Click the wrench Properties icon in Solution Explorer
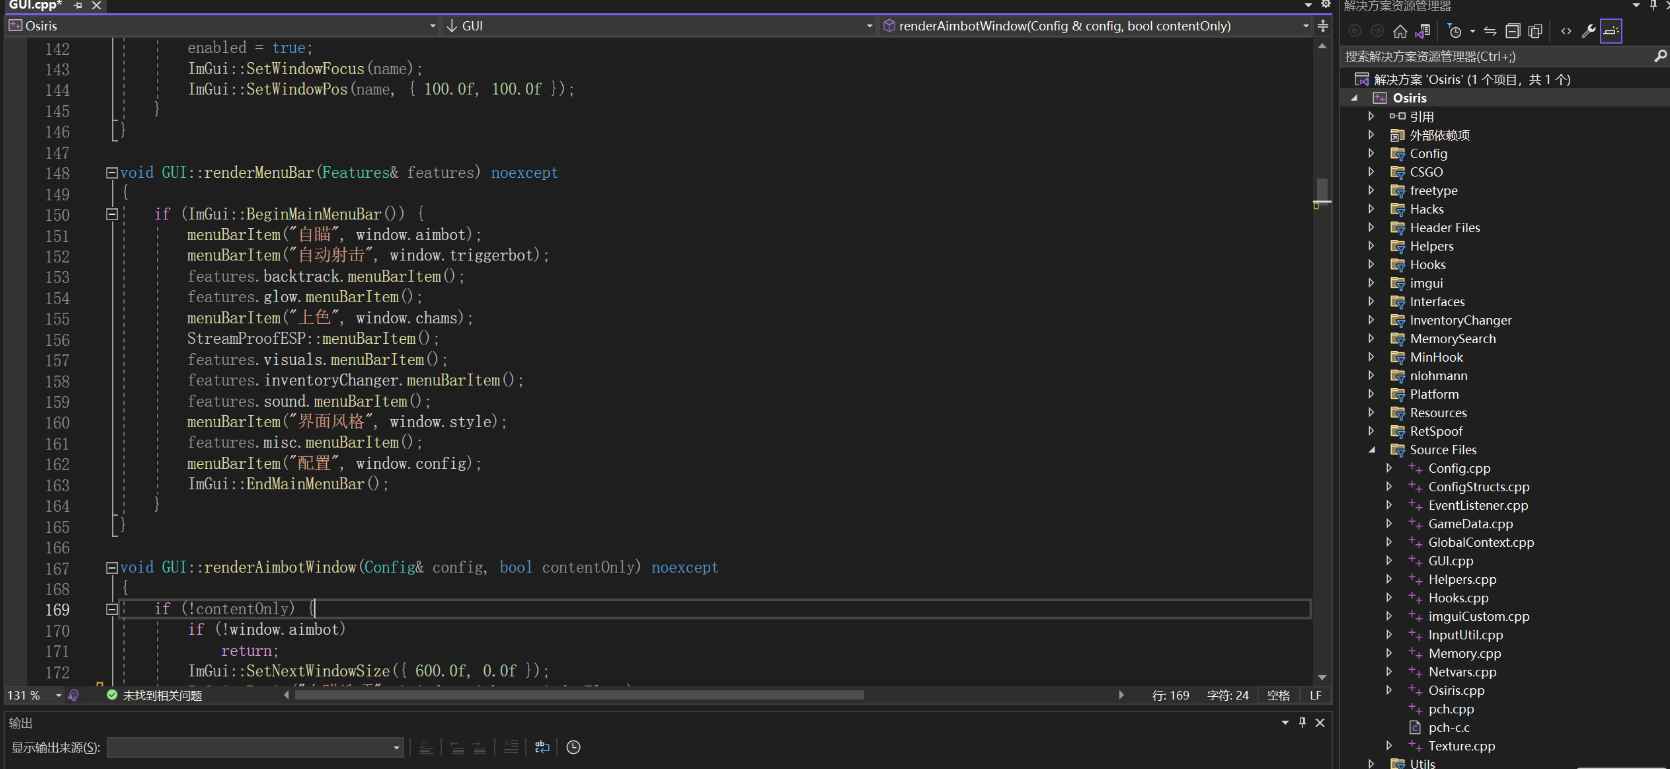Screen dimensions: 1670x769 [1588, 31]
